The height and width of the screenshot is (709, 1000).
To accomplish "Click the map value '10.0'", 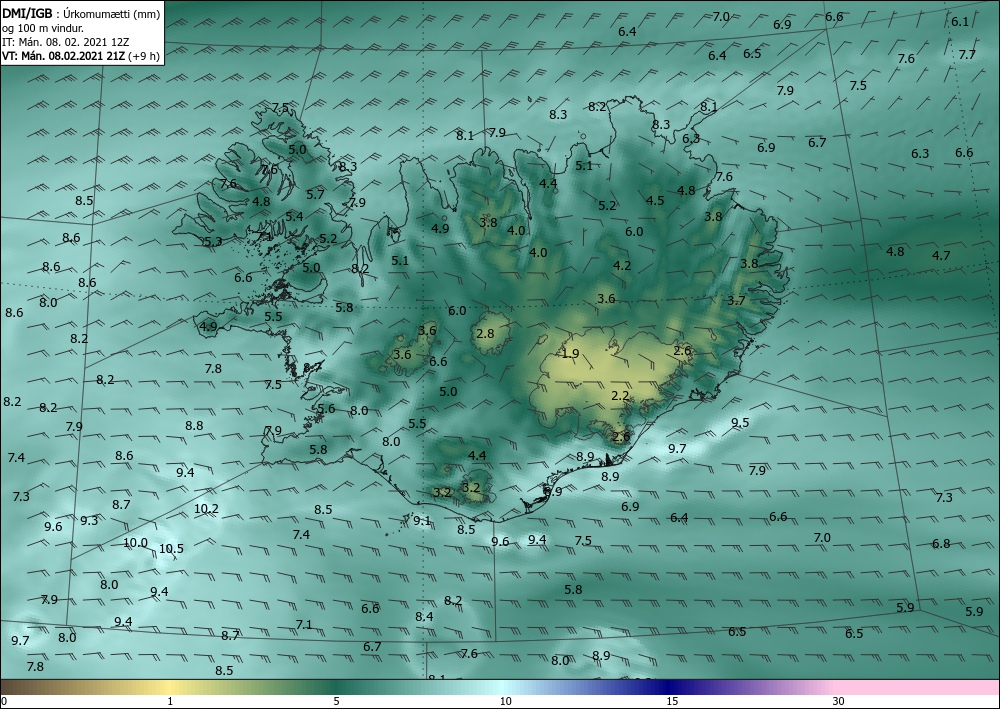I will pos(135,543).
